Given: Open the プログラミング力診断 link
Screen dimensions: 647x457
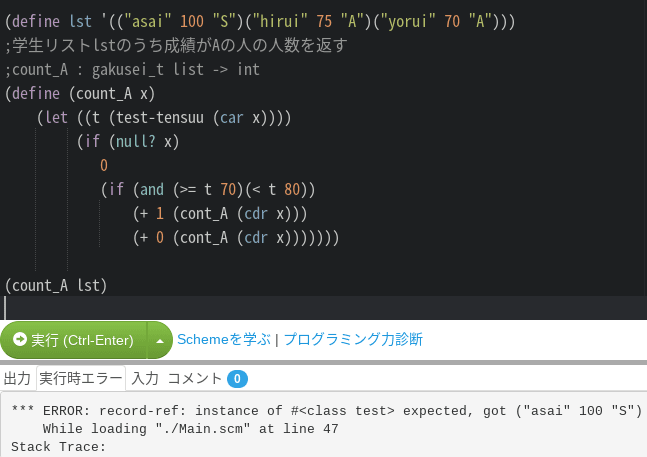Looking at the screenshot, I should 353,339.
